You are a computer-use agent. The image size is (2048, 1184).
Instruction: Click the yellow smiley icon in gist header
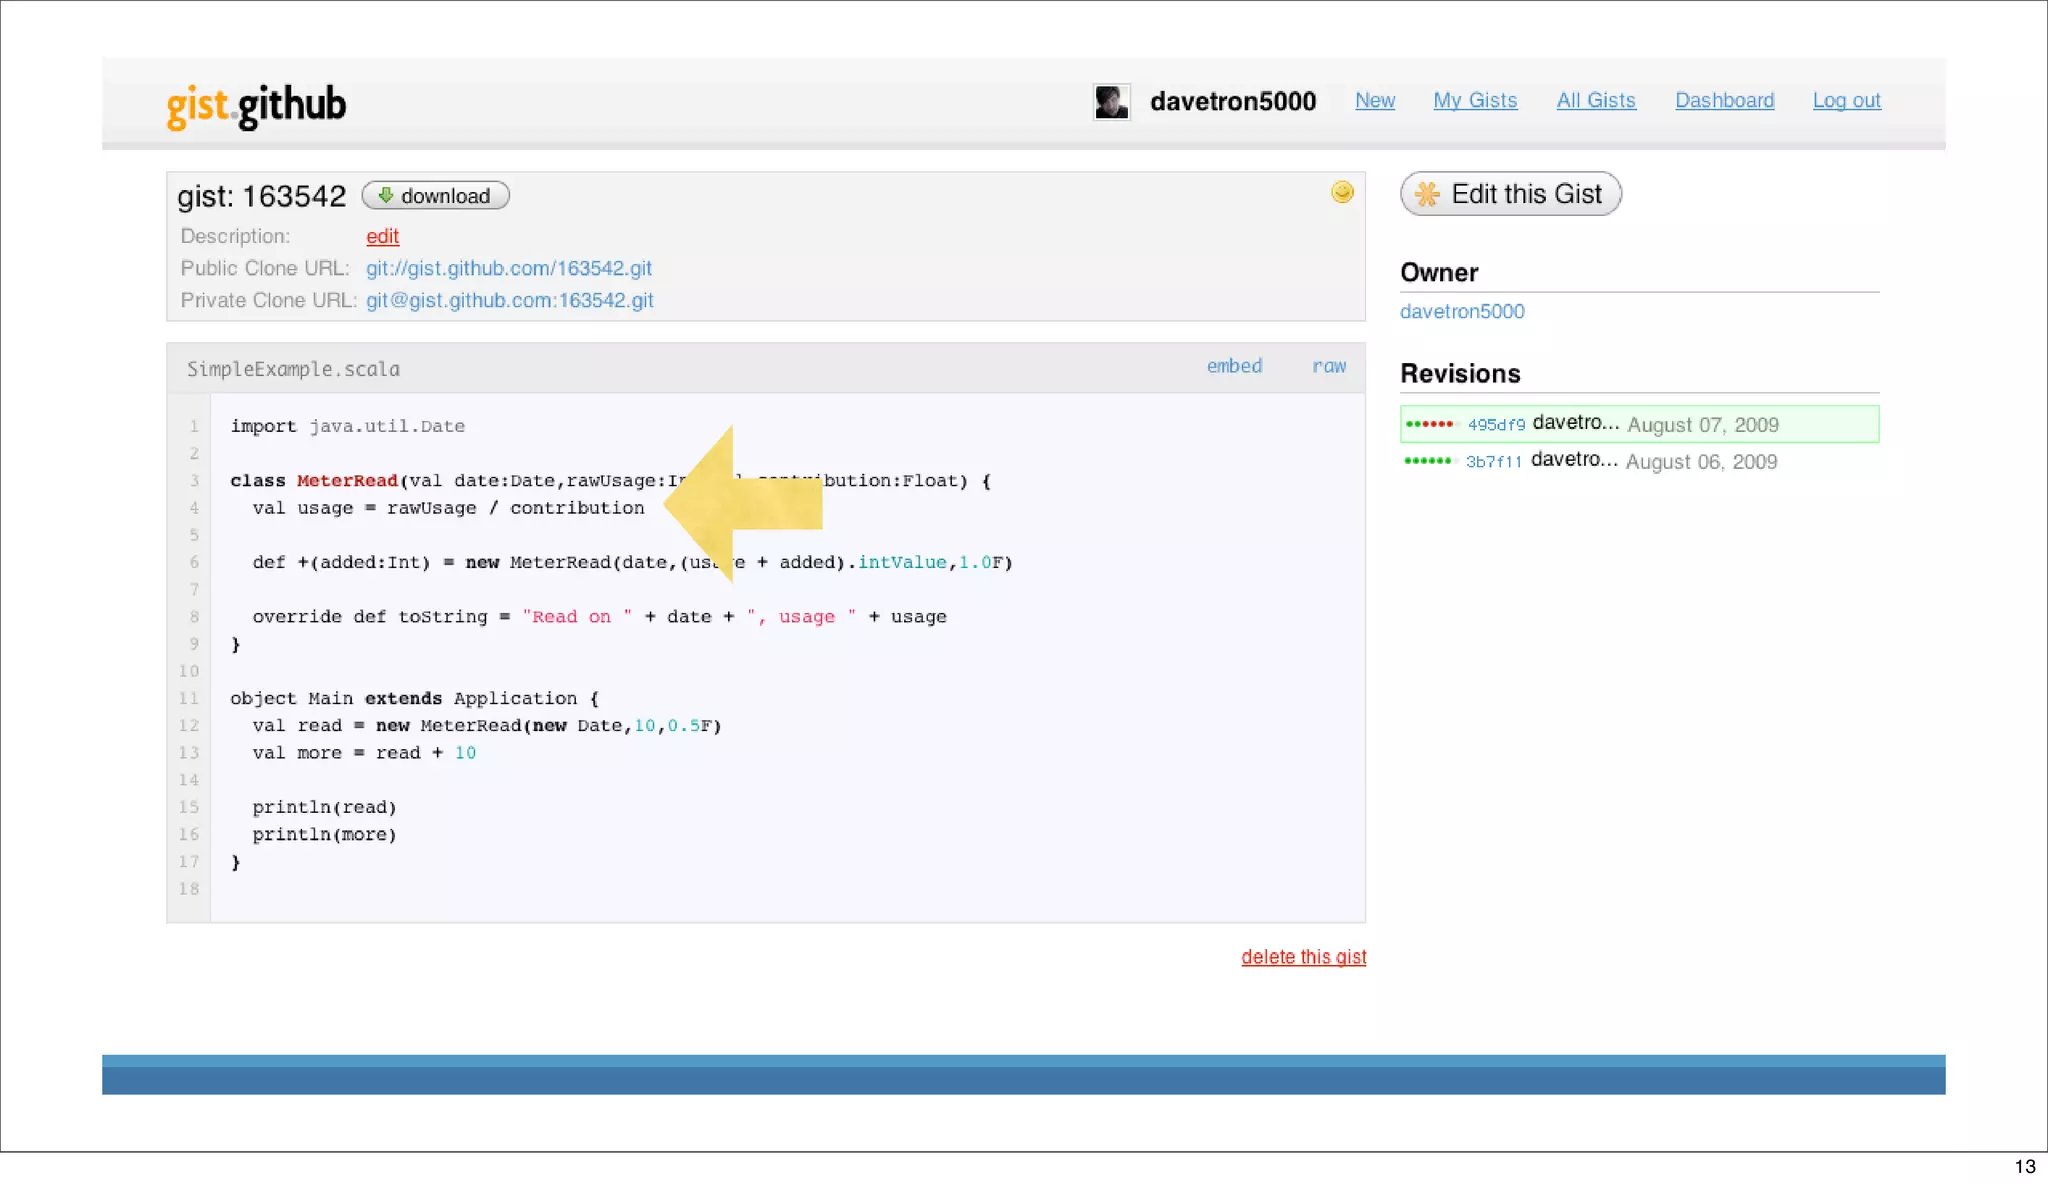(x=1342, y=192)
